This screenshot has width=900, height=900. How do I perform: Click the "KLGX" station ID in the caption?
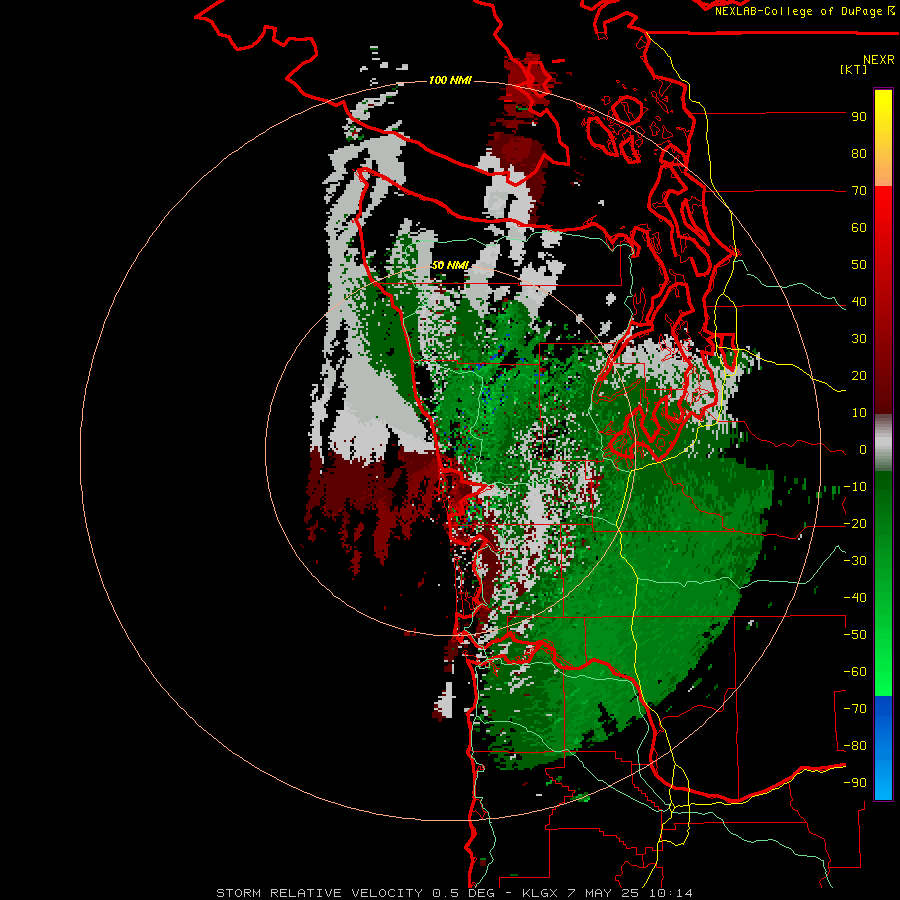pyautogui.click(x=540, y=893)
